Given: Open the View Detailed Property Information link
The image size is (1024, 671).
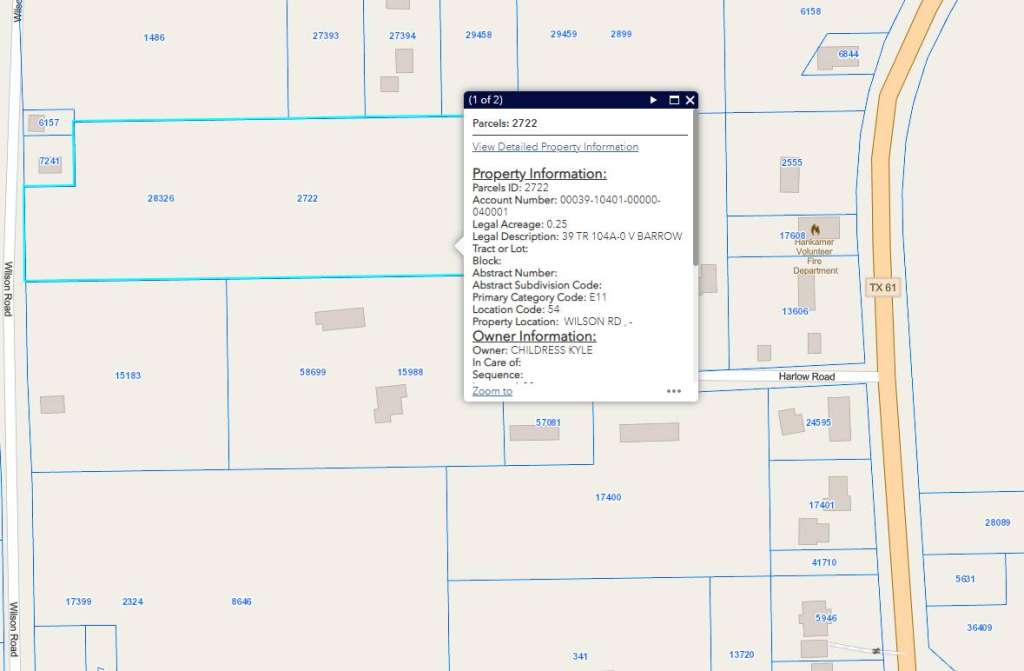Looking at the screenshot, I should pos(555,146).
